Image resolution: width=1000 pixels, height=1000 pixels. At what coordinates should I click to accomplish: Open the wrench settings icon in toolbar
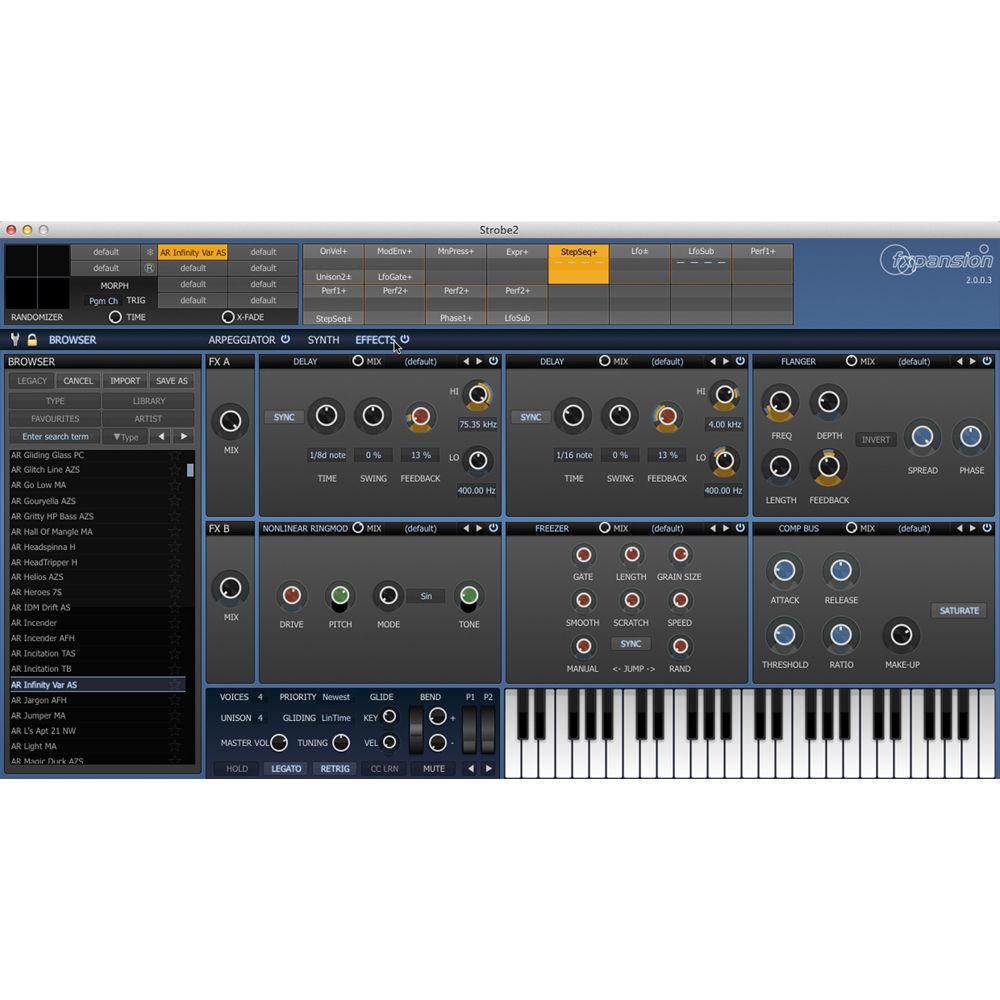point(12,339)
